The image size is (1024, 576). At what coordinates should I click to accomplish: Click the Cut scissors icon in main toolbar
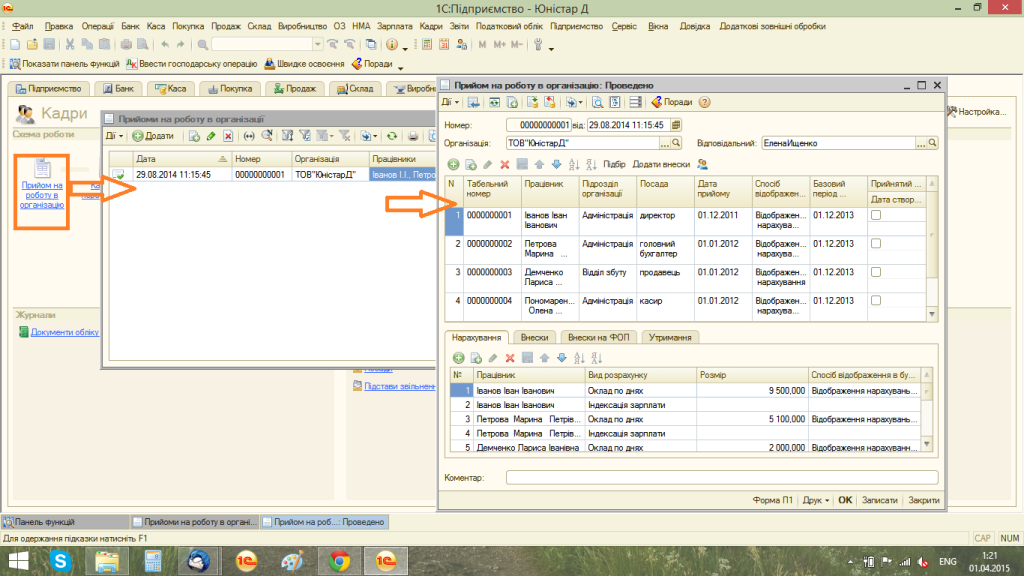point(69,44)
